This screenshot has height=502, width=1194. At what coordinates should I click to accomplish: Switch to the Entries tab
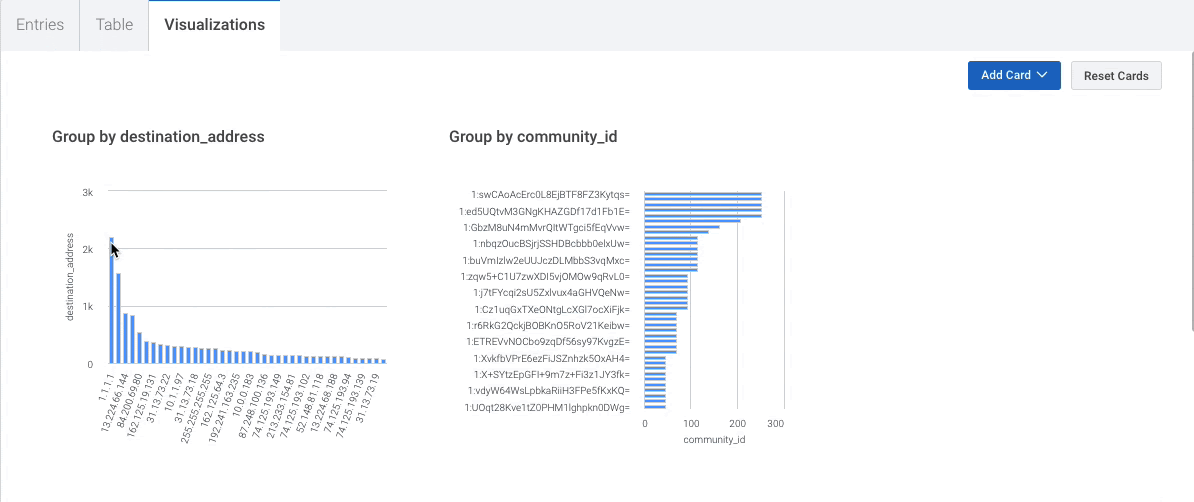coord(40,25)
